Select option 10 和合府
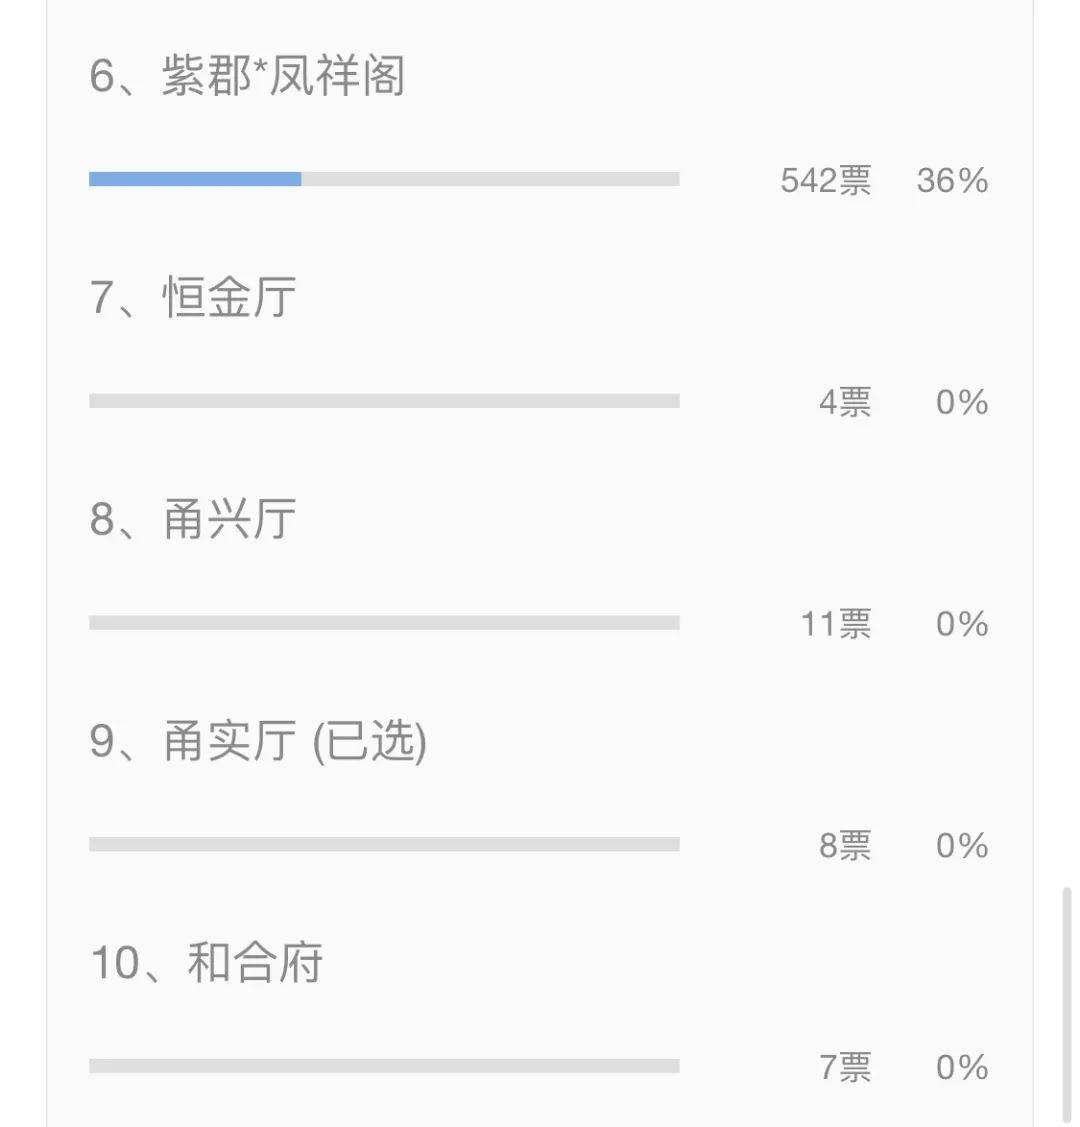The image size is (1080, 1127). point(206,962)
